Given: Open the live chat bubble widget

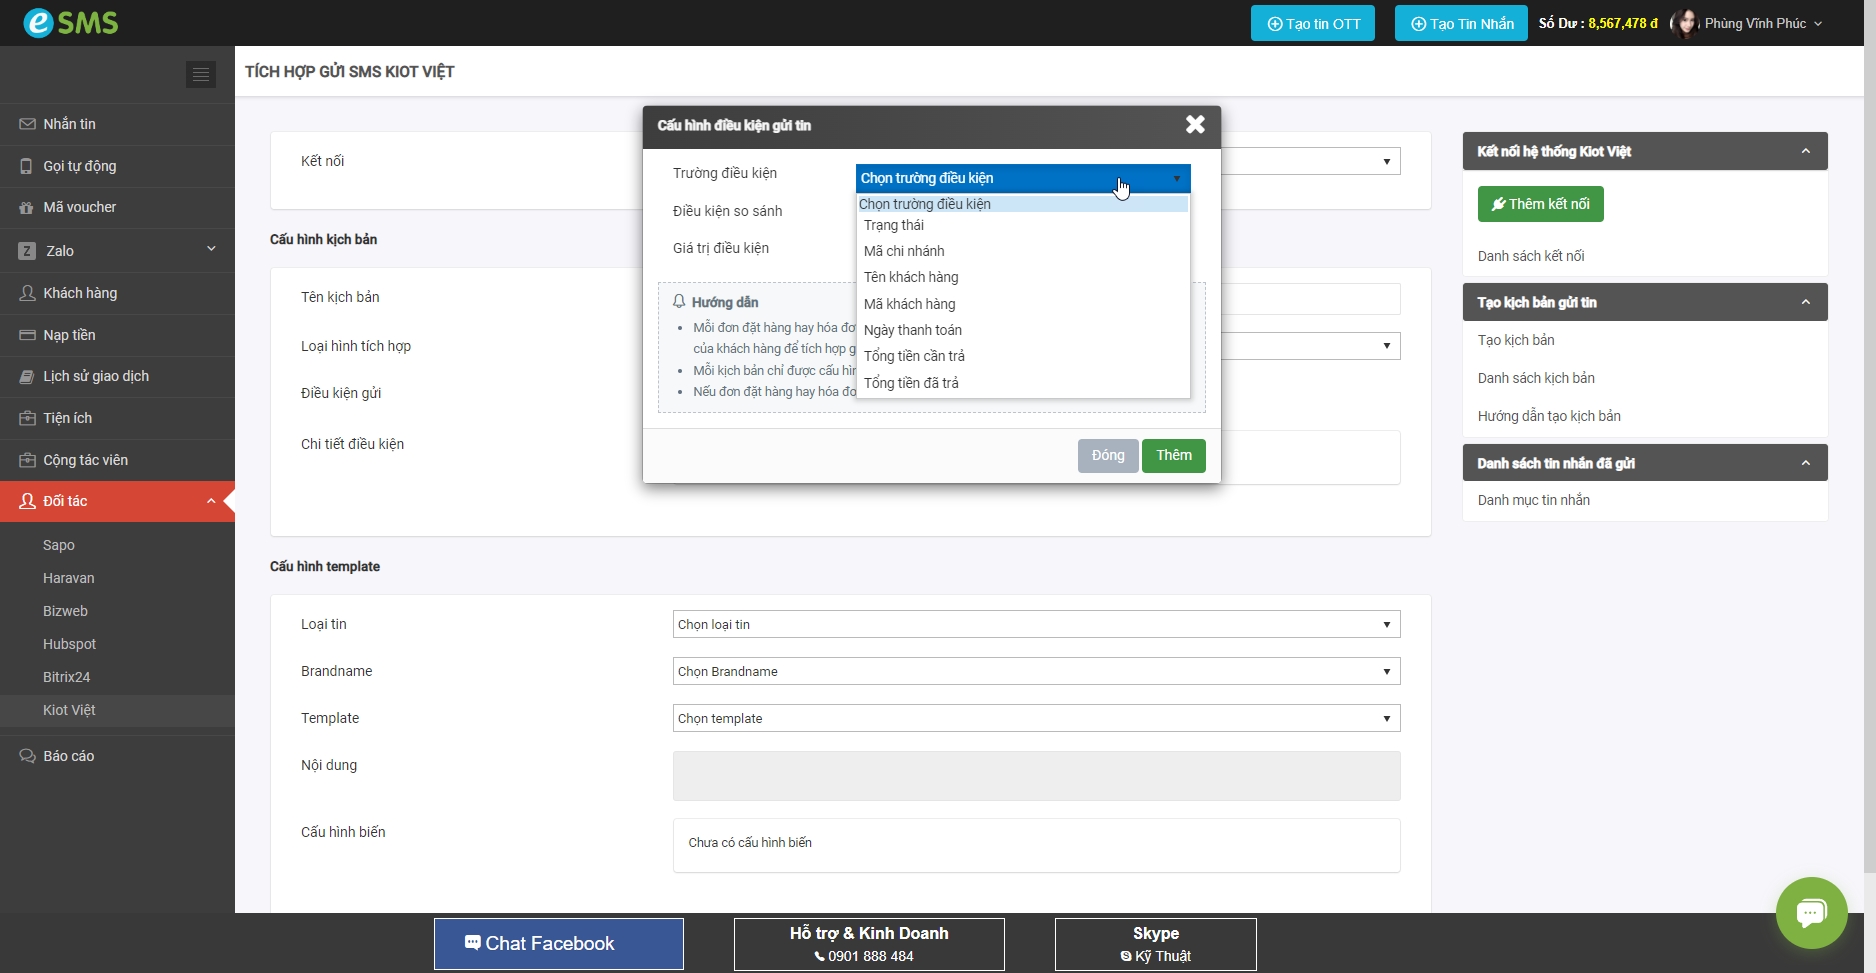Looking at the screenshot, I should (x=1811, y=912).
